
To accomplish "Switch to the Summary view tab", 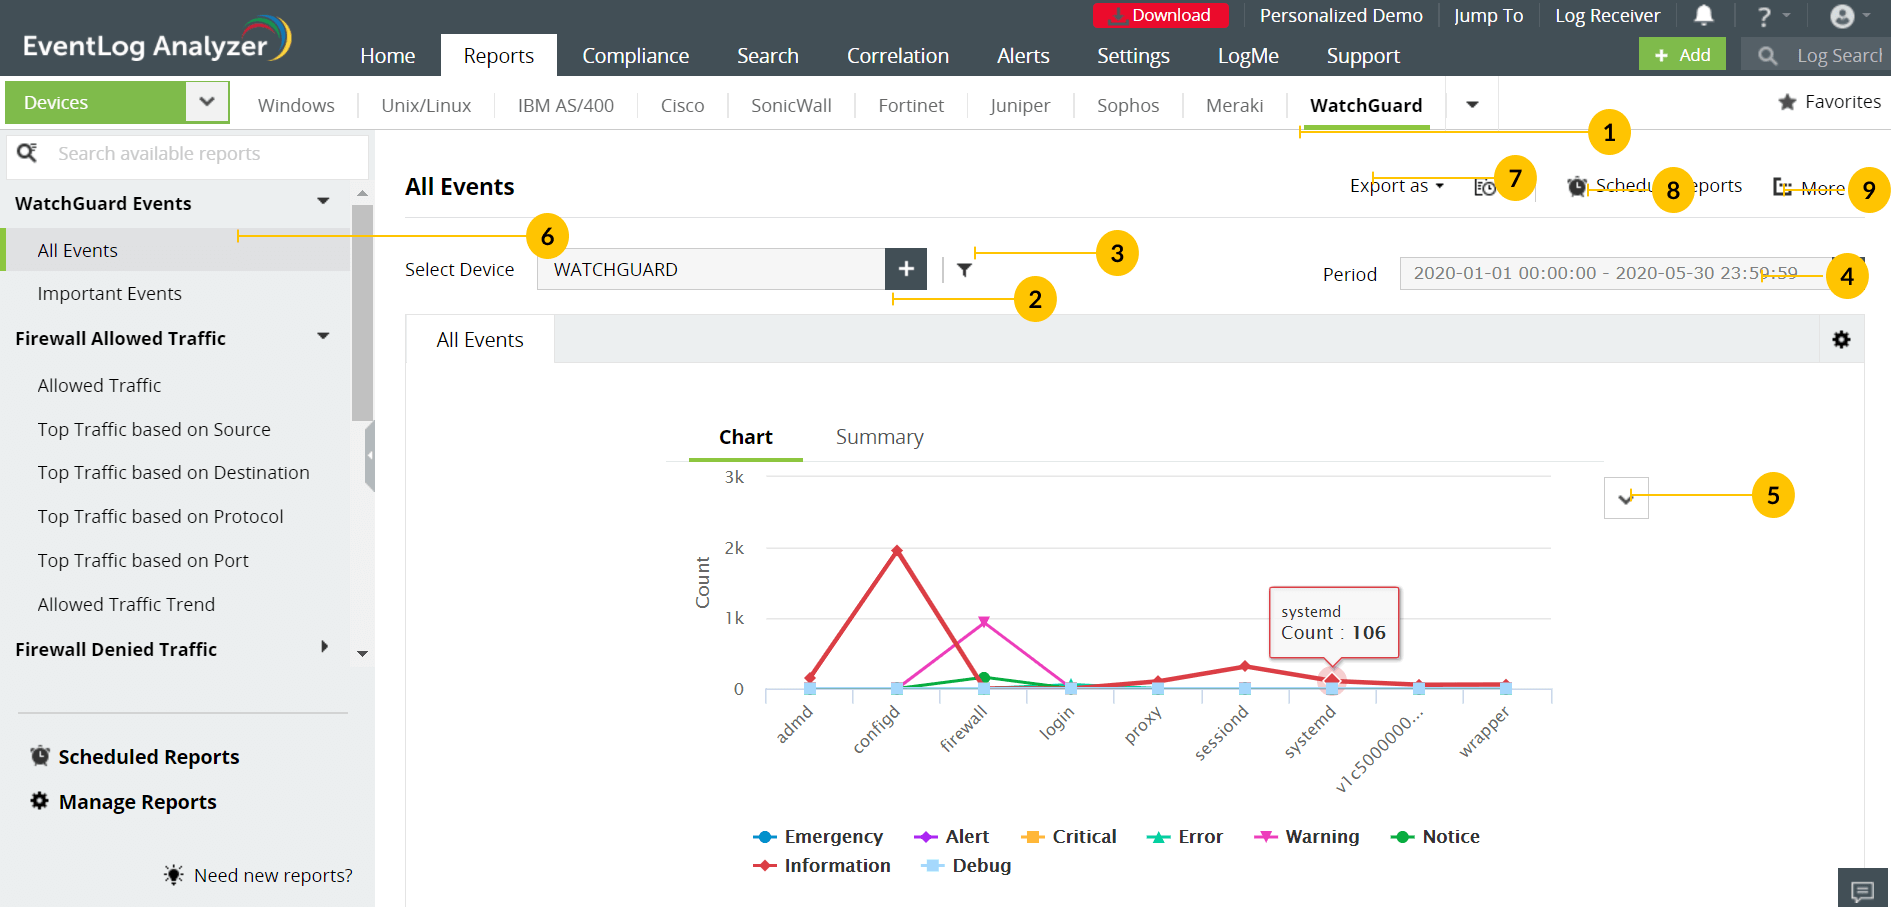I will click(880, 437).
